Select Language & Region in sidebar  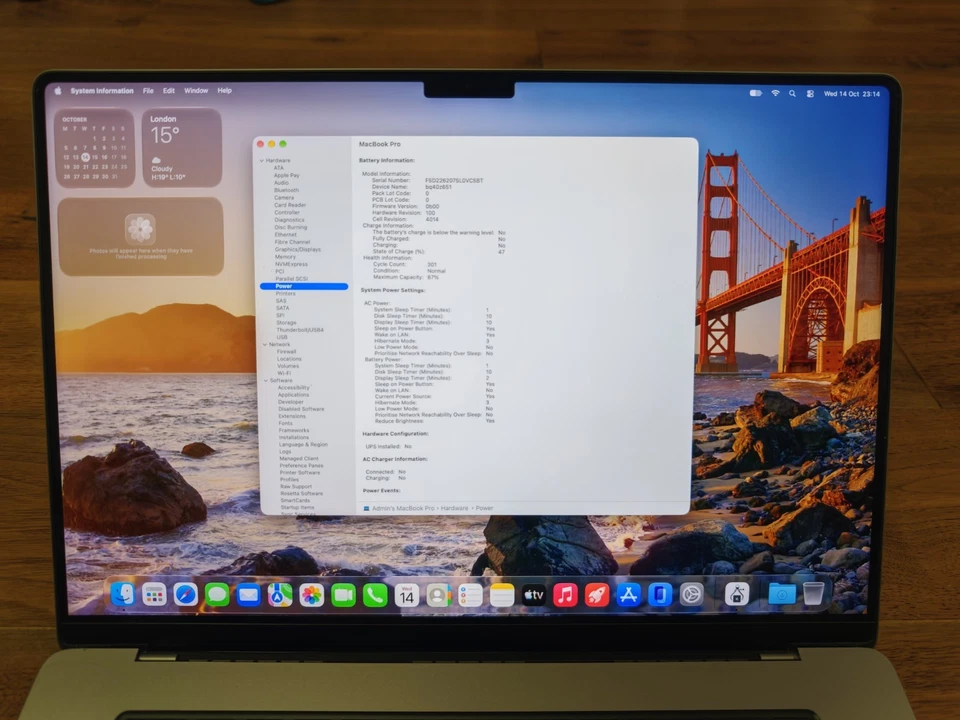pos(303,444)
